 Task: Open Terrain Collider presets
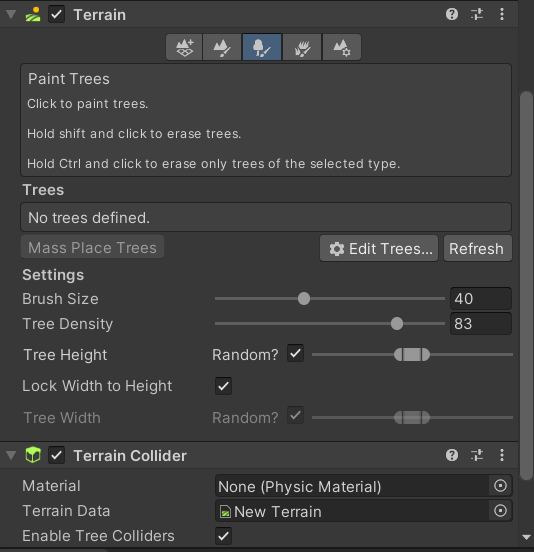[x=477, y=455]
